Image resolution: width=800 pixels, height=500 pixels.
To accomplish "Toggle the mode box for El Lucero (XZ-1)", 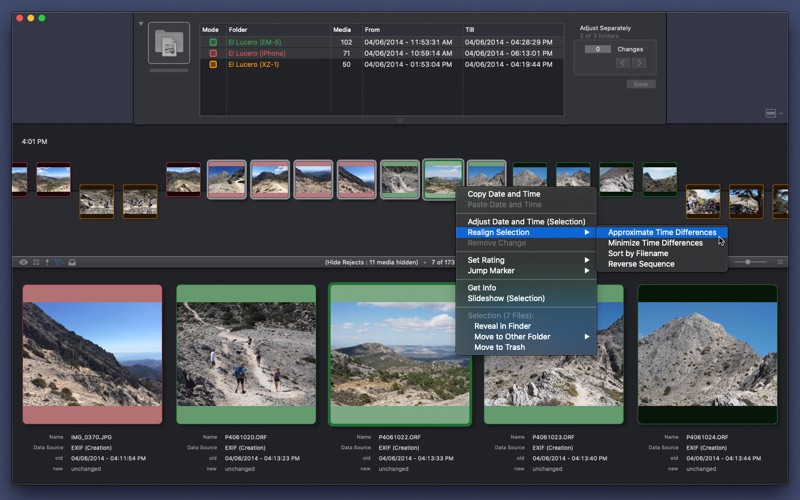I will click(x=212, y=64).
